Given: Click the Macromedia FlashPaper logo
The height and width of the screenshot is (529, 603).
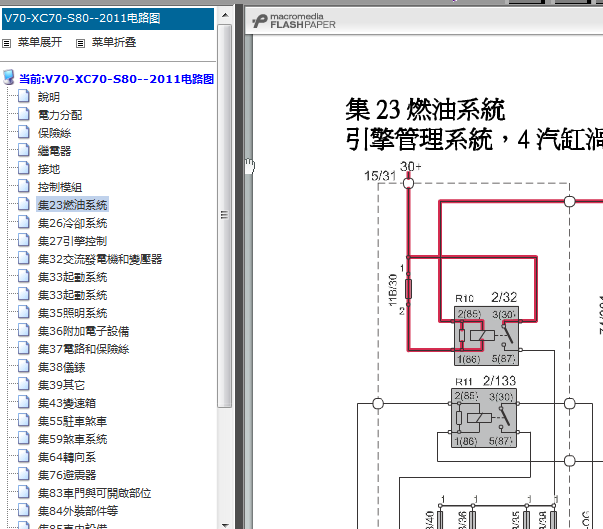Looking at the screenshot, I should (x=294, y=21).
